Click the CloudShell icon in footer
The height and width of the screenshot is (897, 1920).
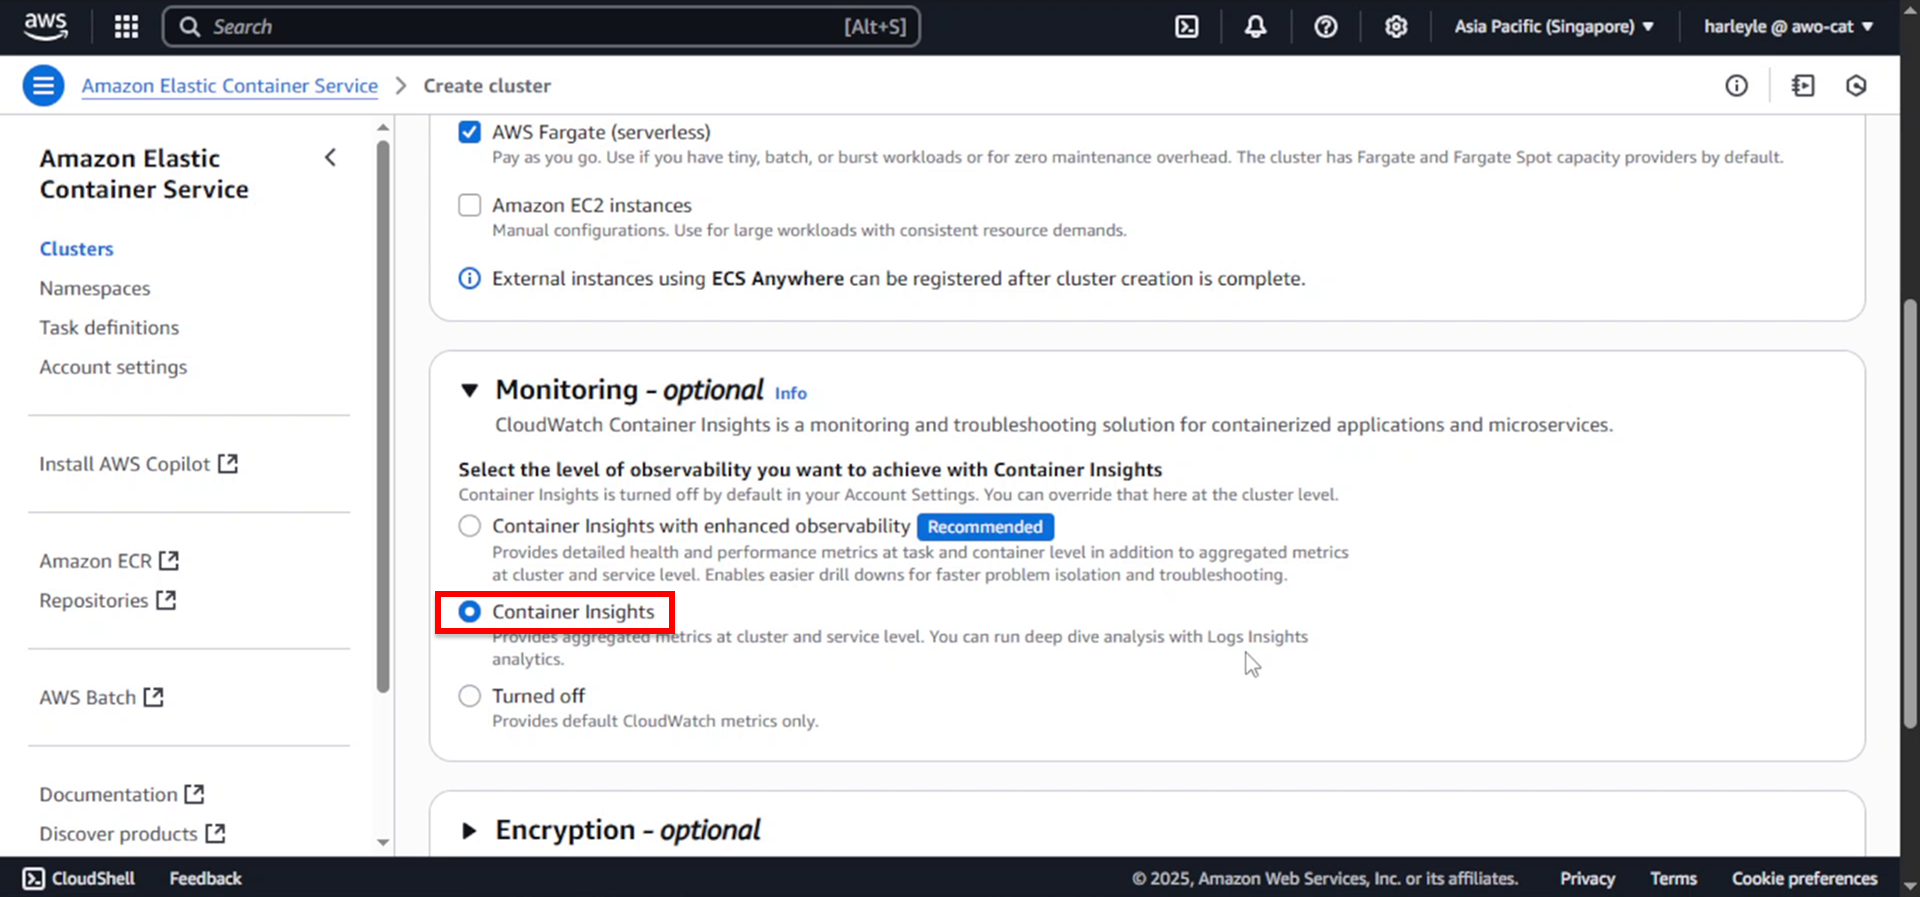point(34,878)
